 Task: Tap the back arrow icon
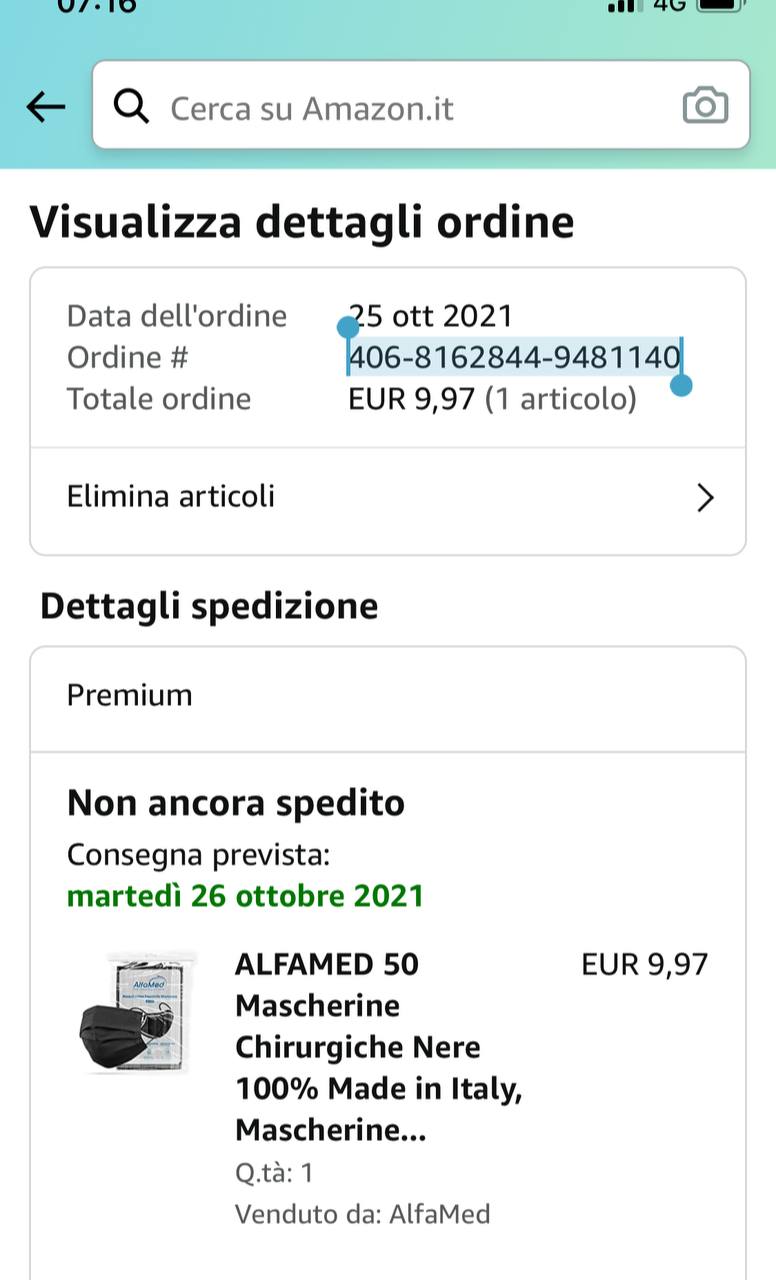46,106
